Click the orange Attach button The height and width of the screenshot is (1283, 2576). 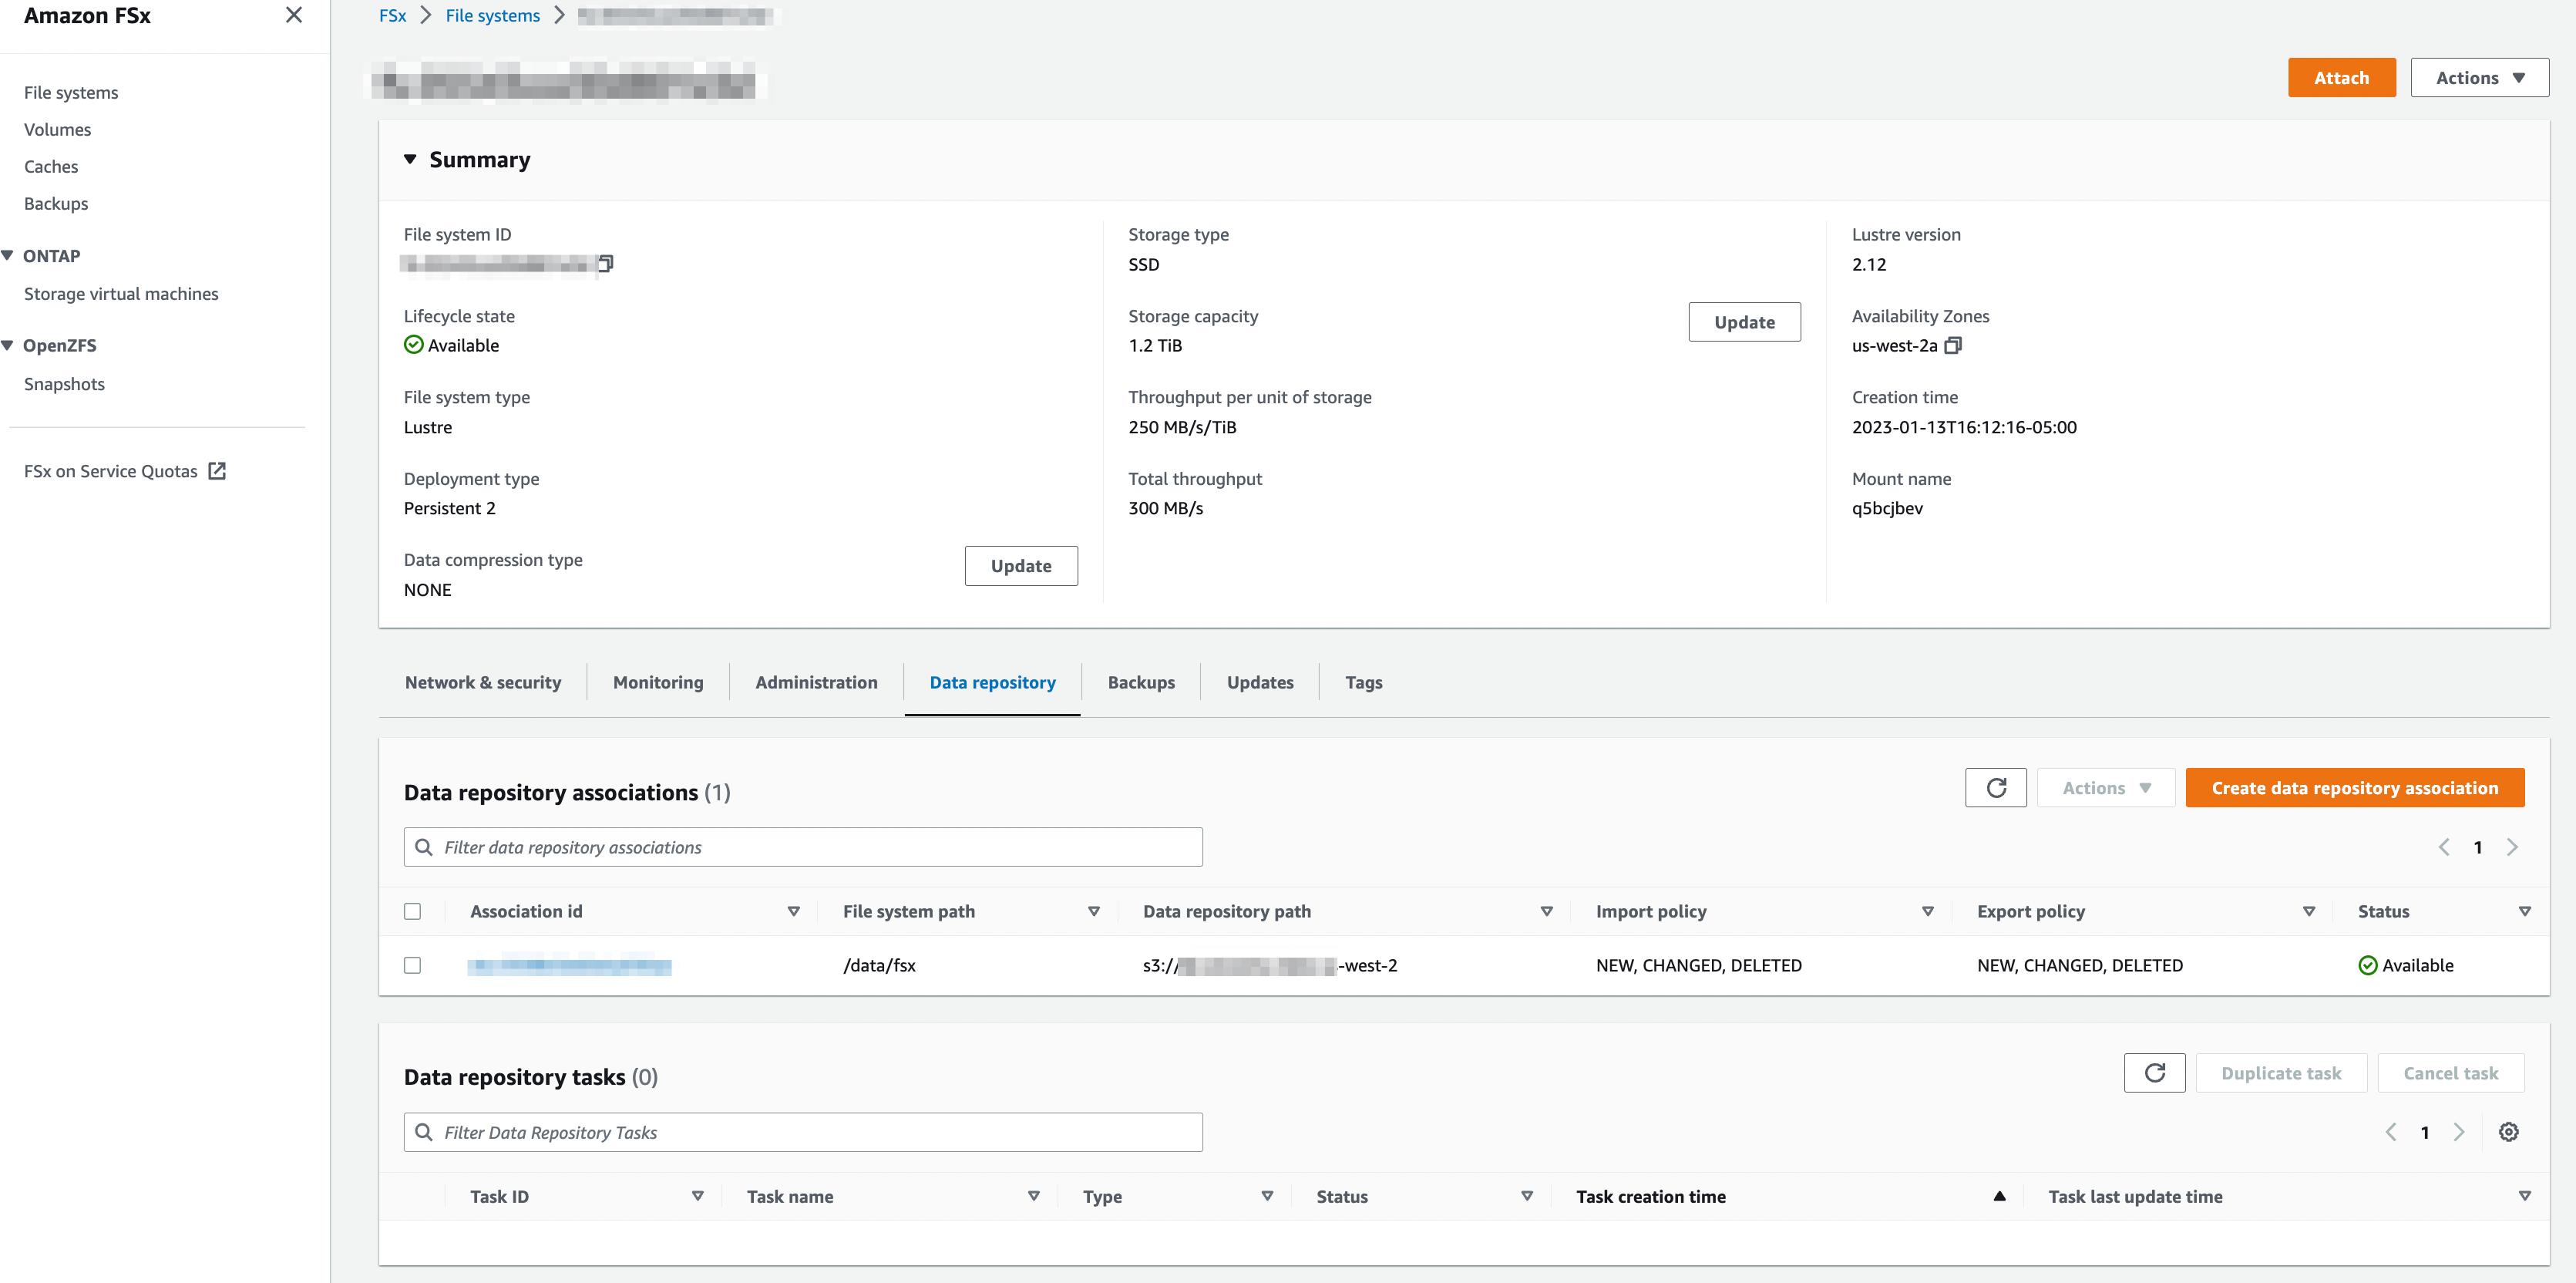pyautogui.click(x=2341, y=78)
